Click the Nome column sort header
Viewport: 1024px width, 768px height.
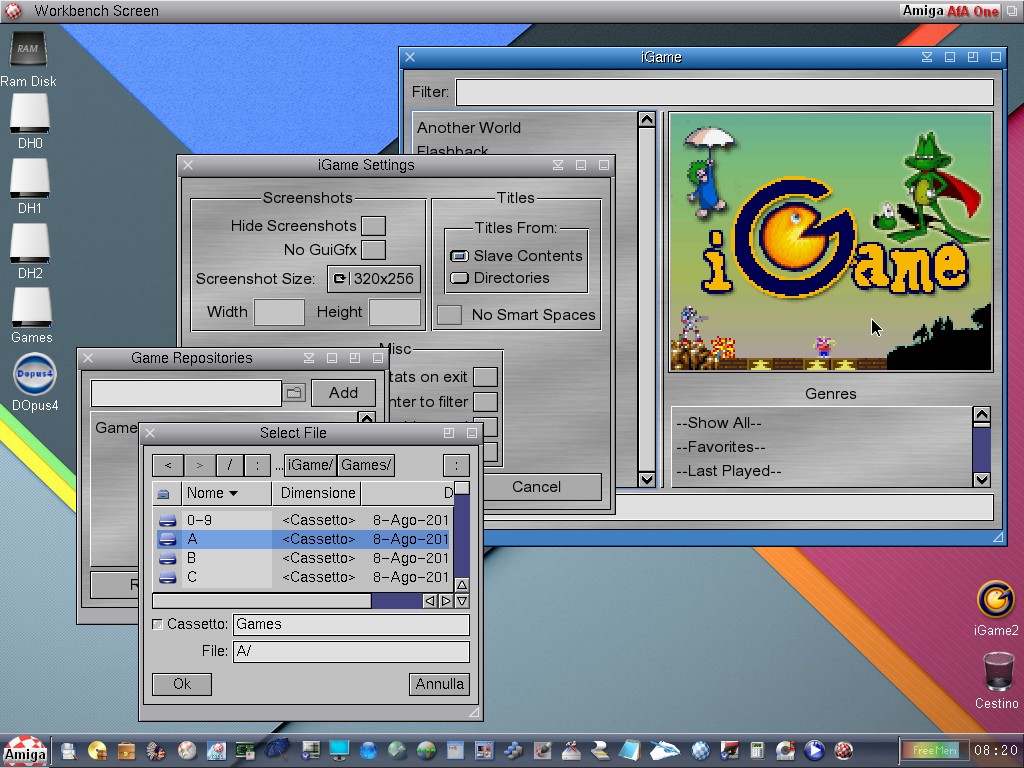click(212, 493)
